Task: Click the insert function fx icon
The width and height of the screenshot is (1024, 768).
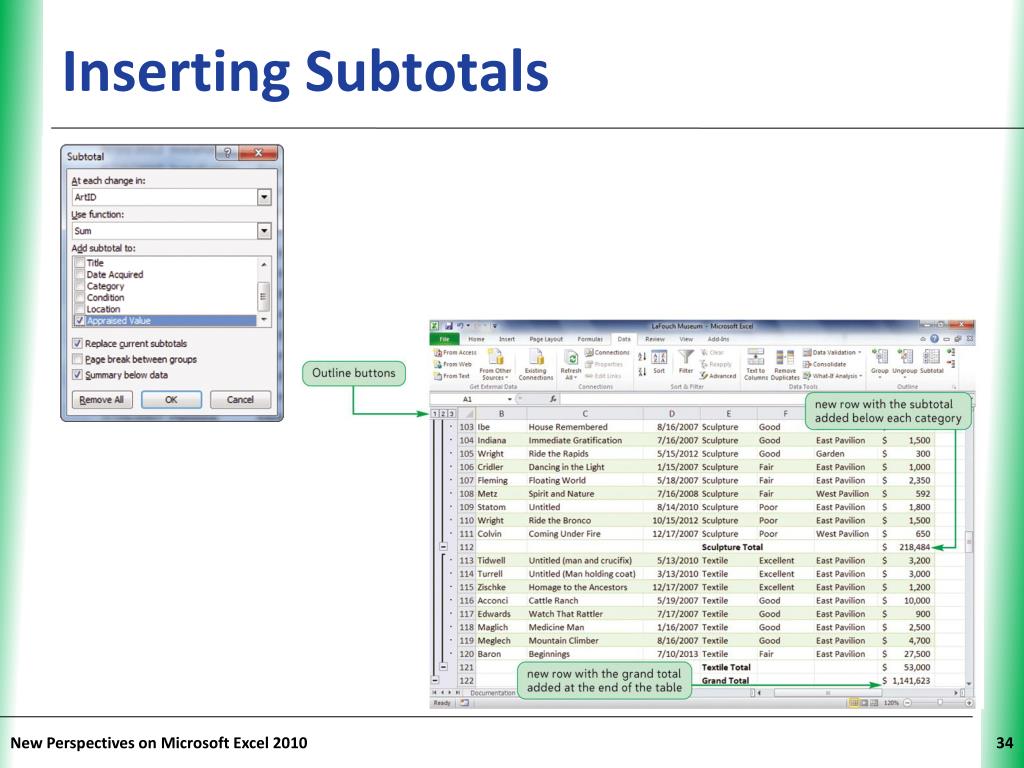Action: tap(552, 399)
